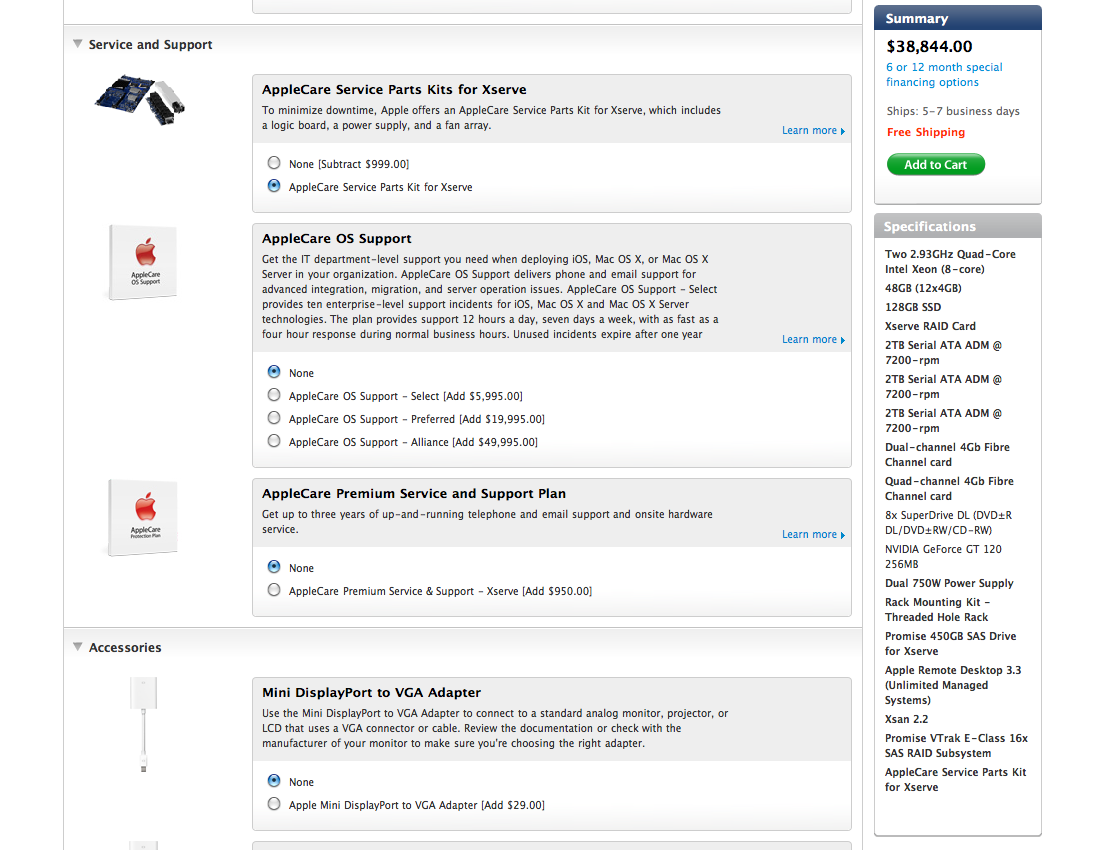Click the 48GB (12x4GB) specification
The image size is (1099, 850).
pyautogui.click(x=923, y=288)
